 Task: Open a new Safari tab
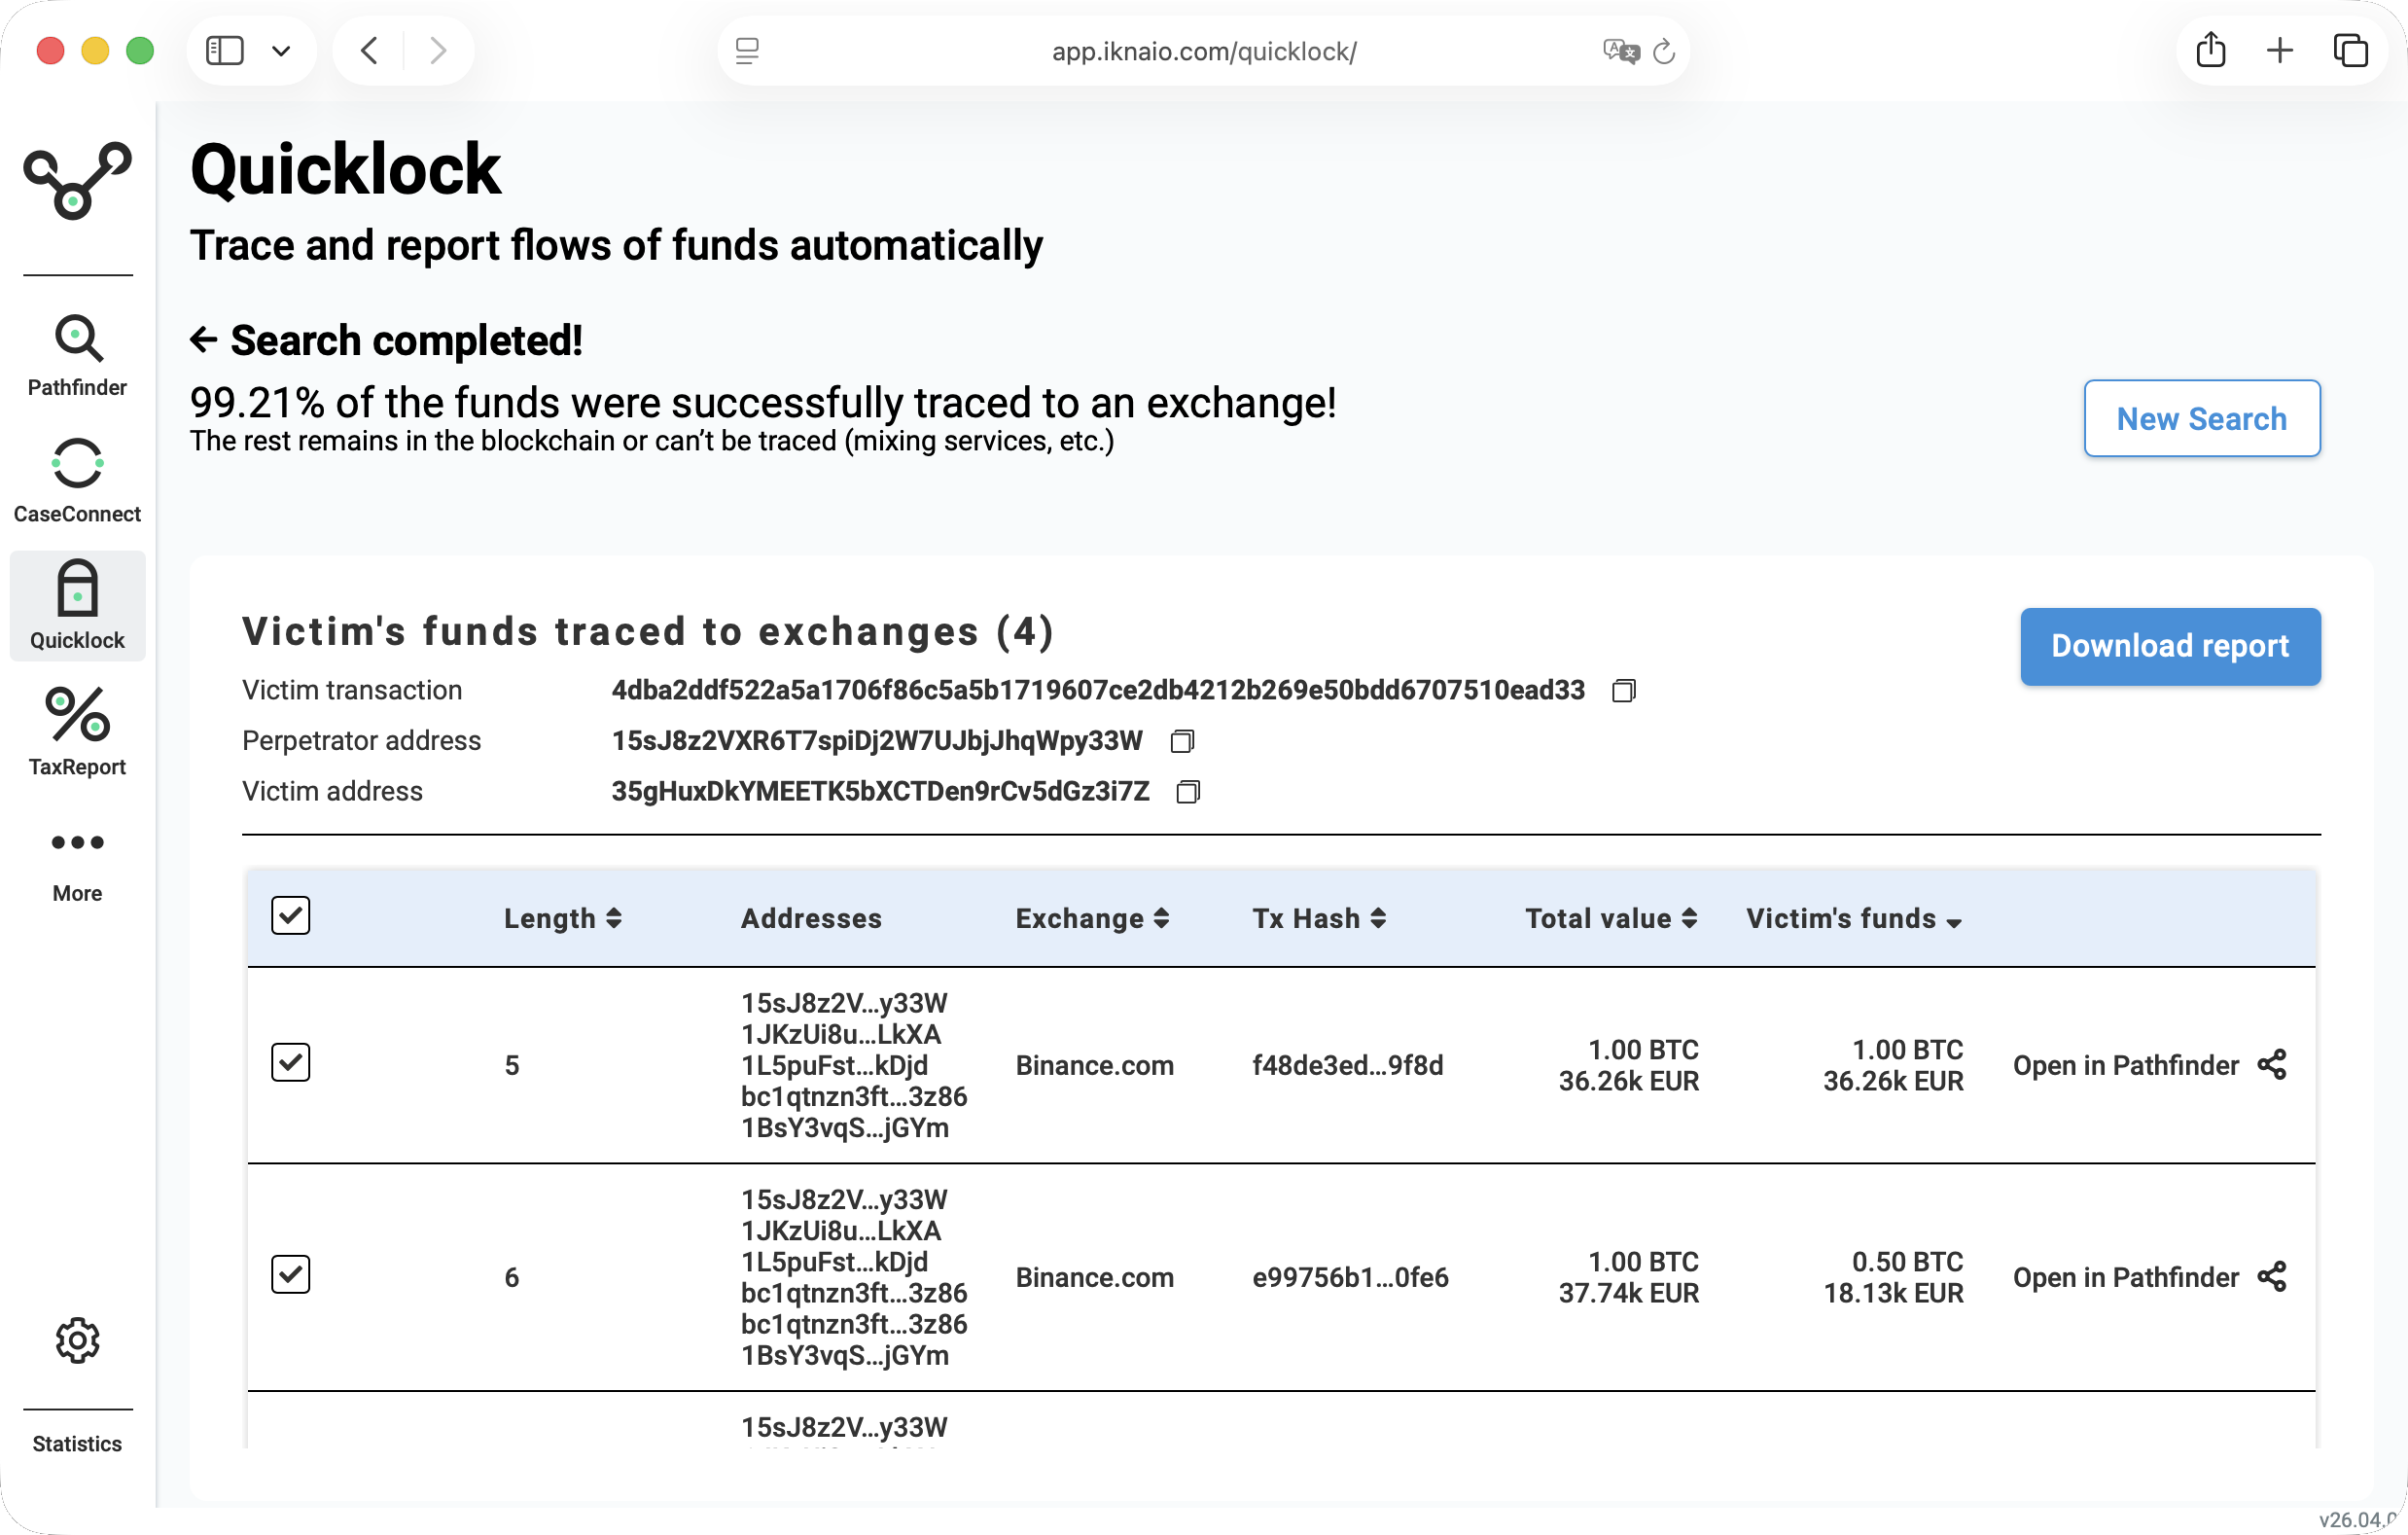[x=2280, y=50]
